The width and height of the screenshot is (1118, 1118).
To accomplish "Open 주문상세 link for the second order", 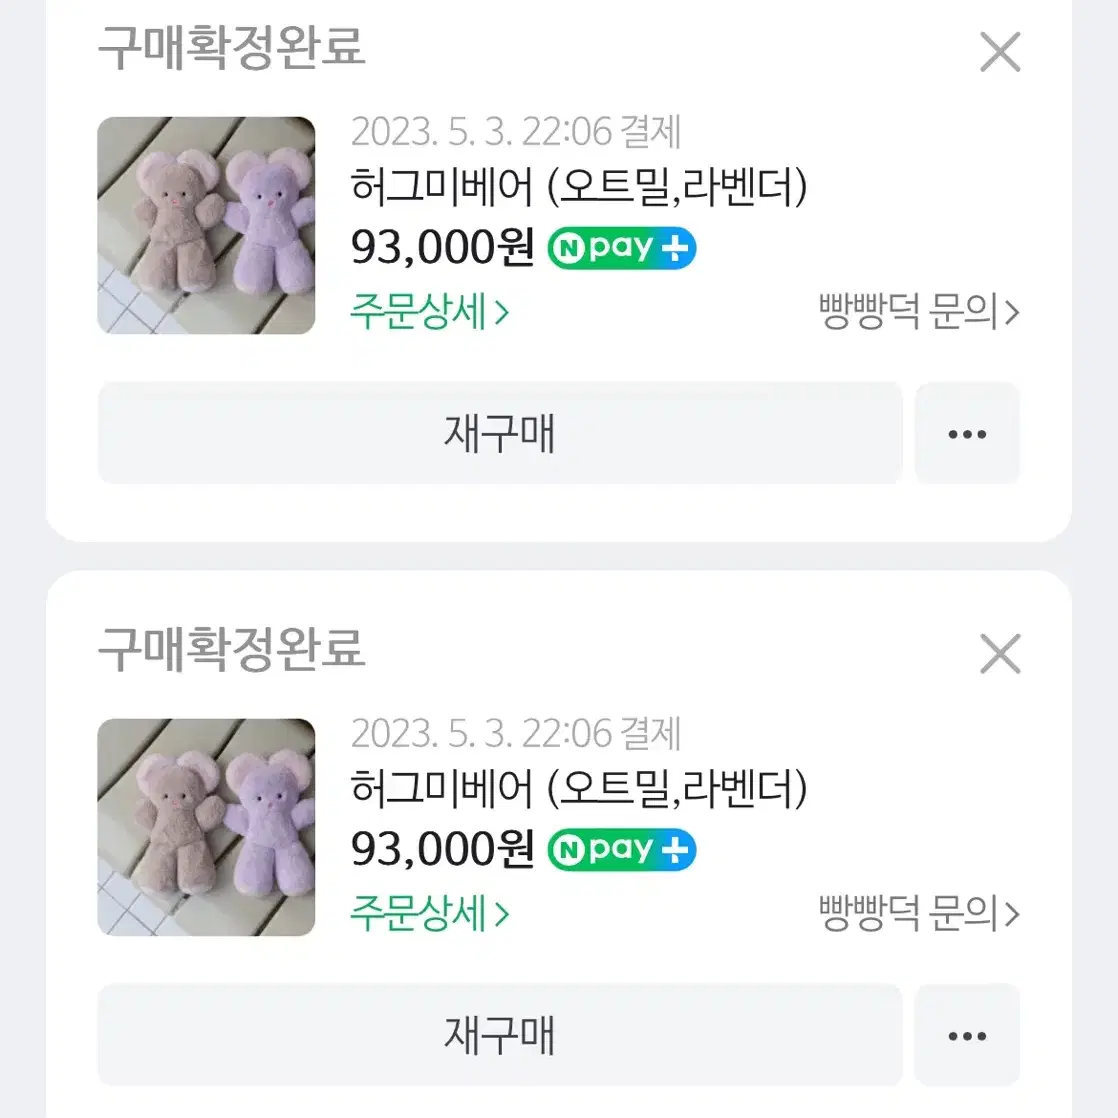I will click(x=430, y=914).
